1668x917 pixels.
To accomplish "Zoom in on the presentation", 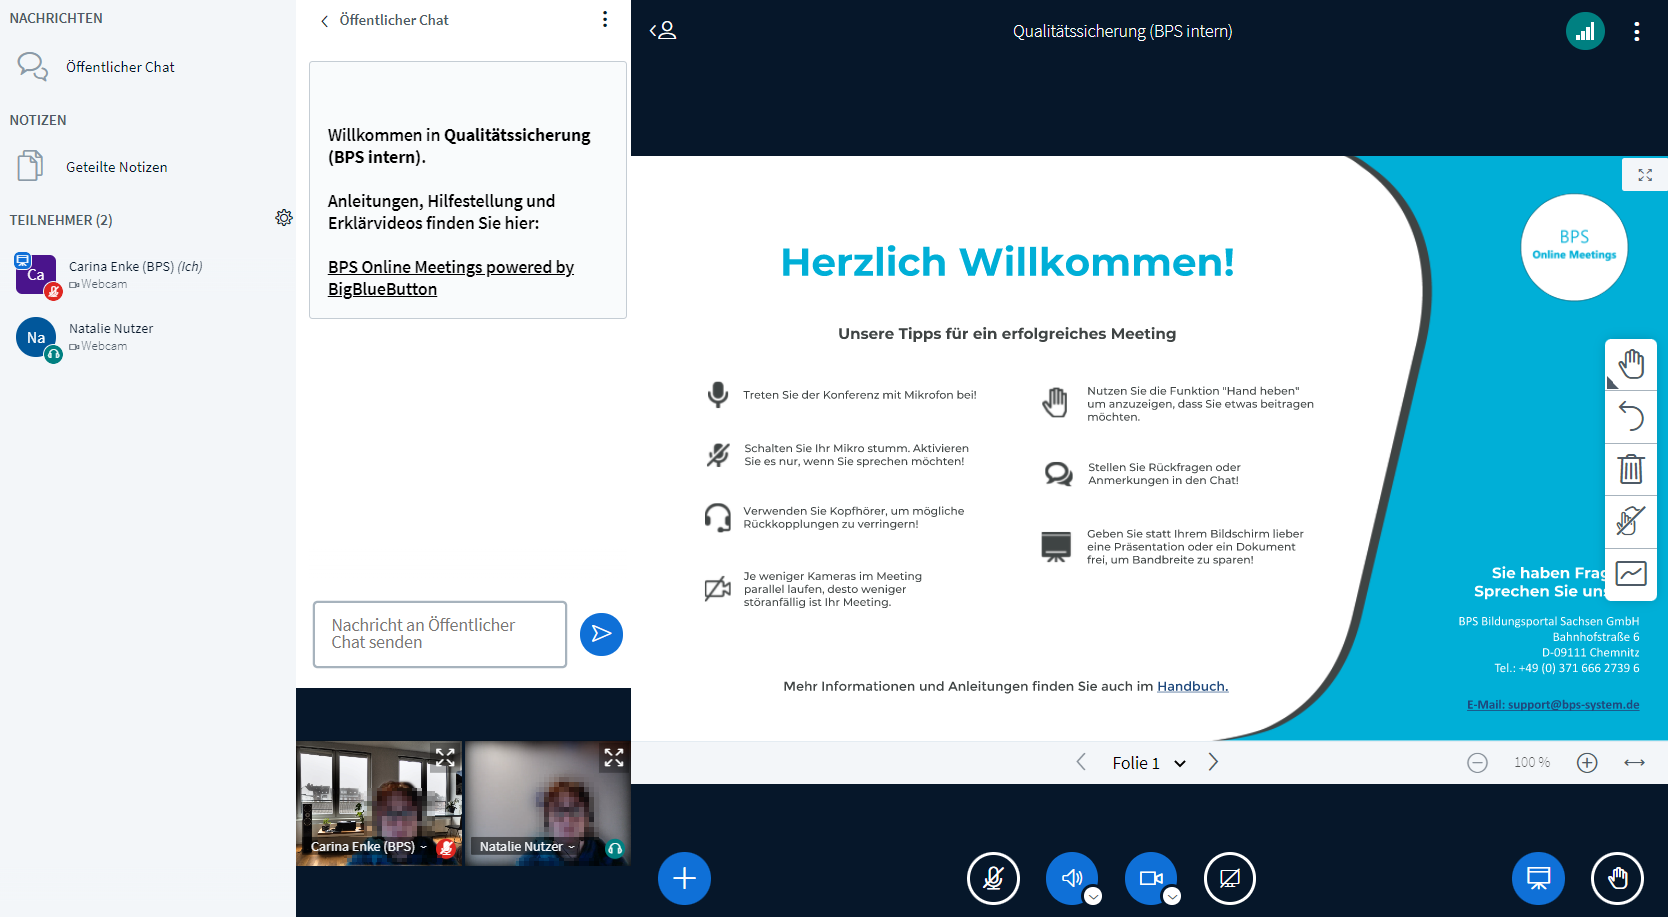I will [x=1587, y=762].
